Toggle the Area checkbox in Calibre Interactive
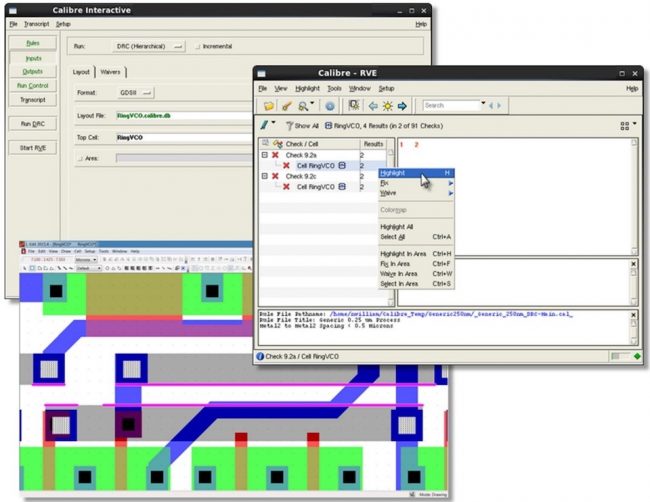 tap(80, 158)
